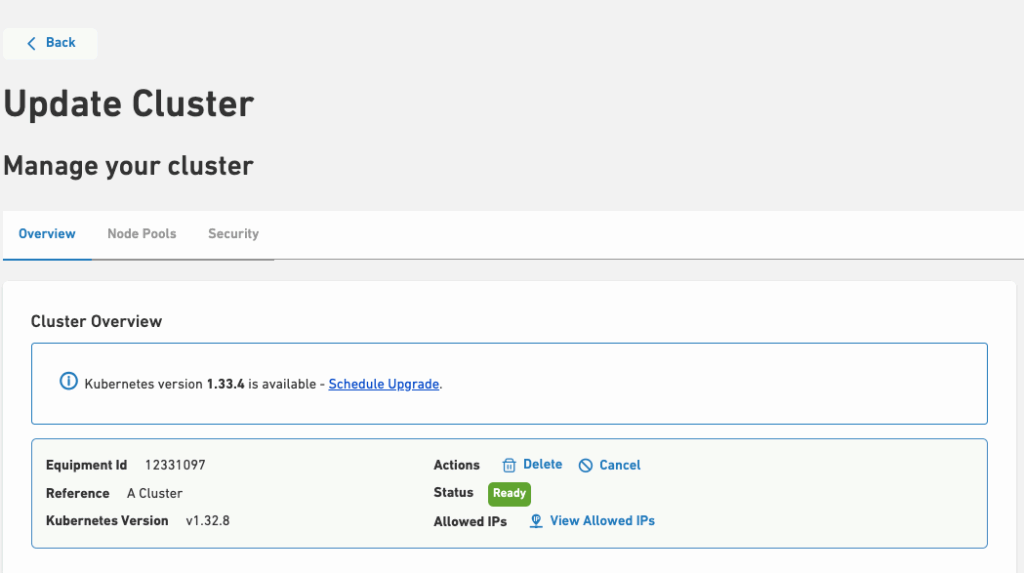Image resolution: width=1024 pixels, height=573 pixels.
Task: Click the Equipment Id value 12331097
Action: tap(175, 465)
